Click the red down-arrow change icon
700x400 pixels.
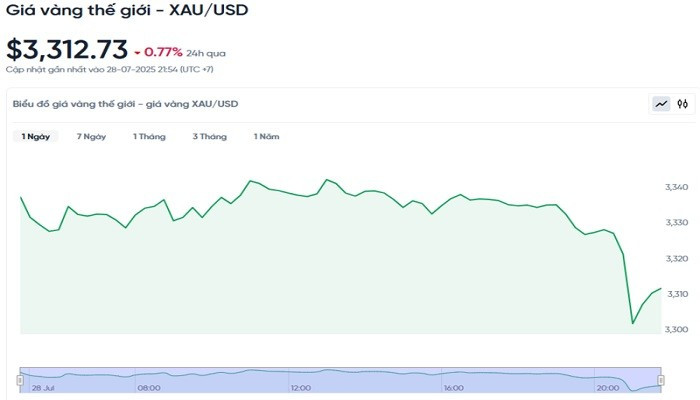pyautogui.click(x=137, y=50)
